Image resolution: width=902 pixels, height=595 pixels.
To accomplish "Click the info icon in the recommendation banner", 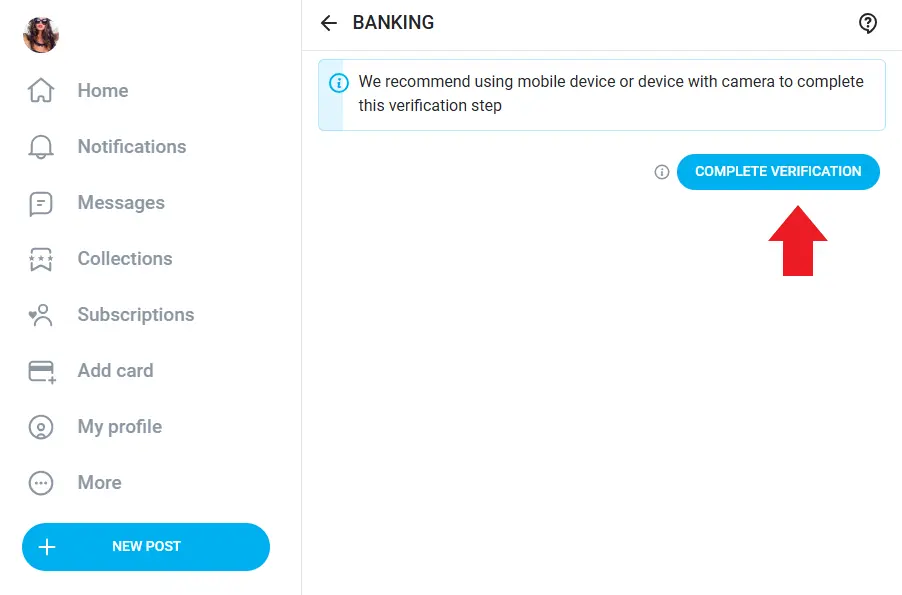I will pos(339,82).
